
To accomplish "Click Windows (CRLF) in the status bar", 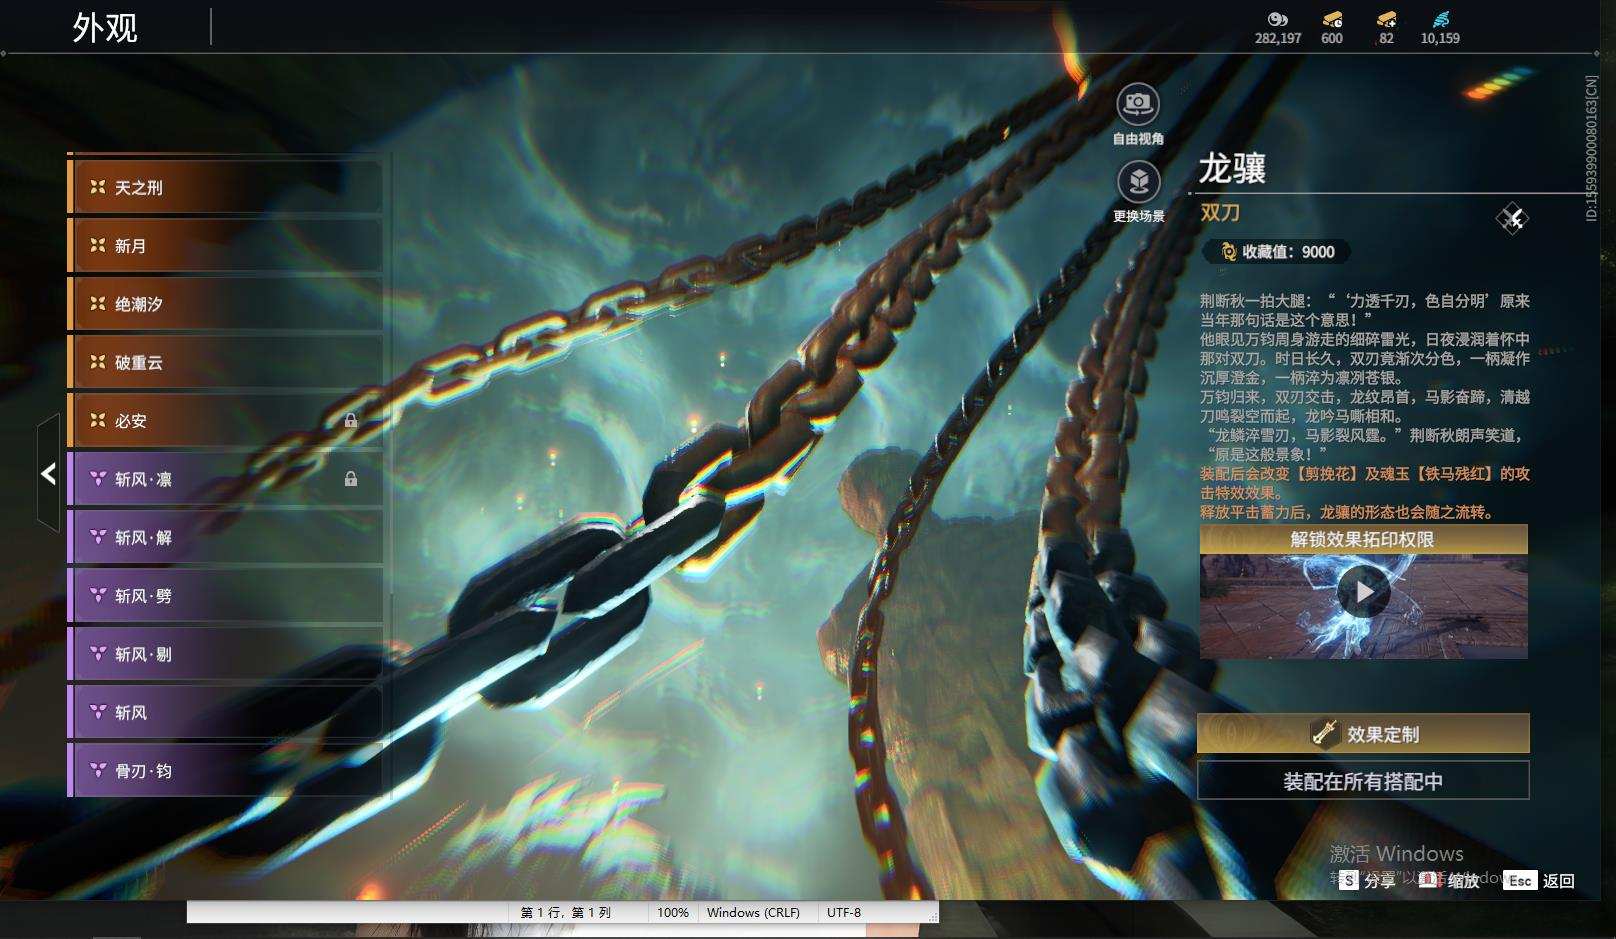I will coord(753,912).
